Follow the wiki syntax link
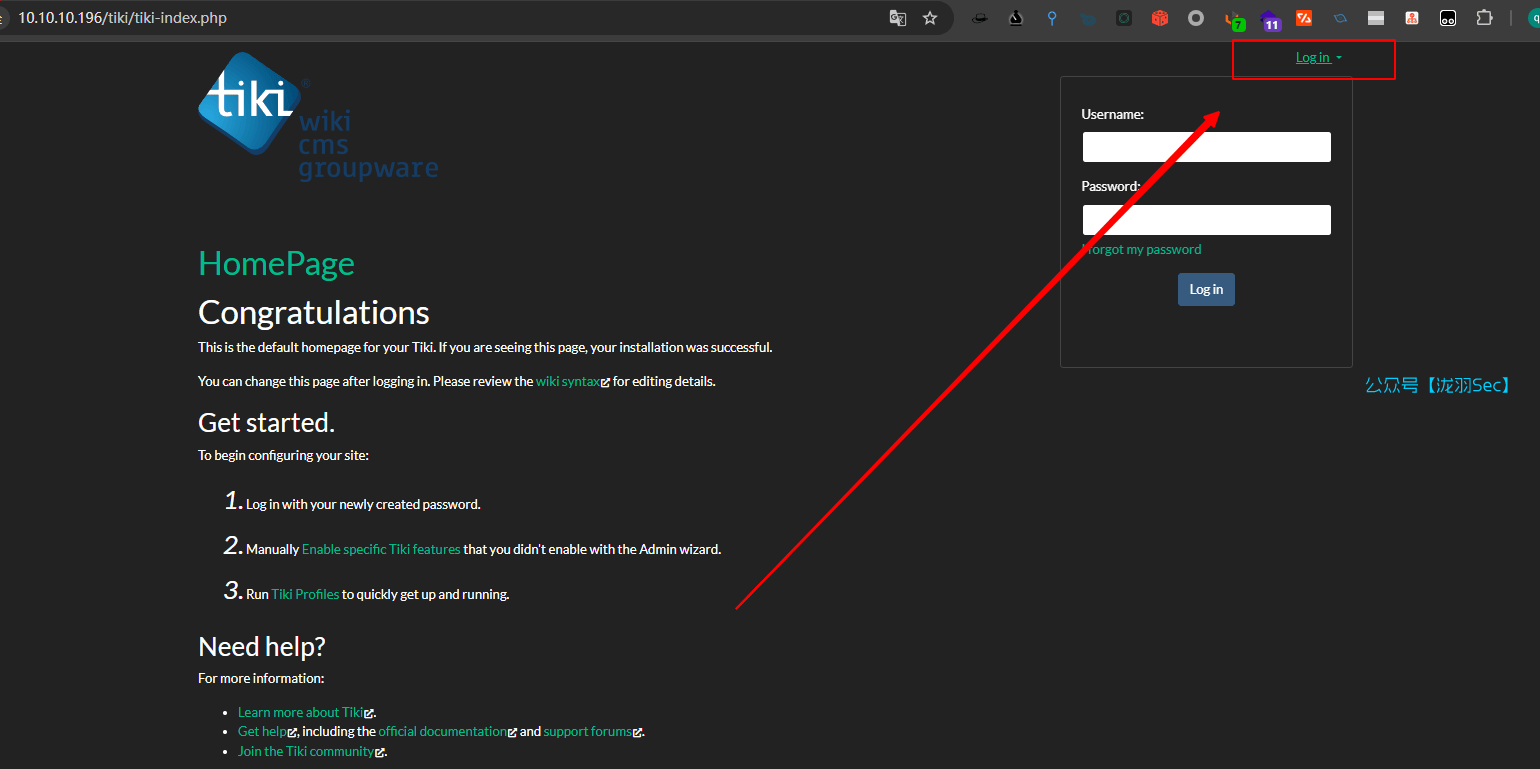Image resolution: width=1540 pixels, height=769 pixels. [x=567, y=382]
